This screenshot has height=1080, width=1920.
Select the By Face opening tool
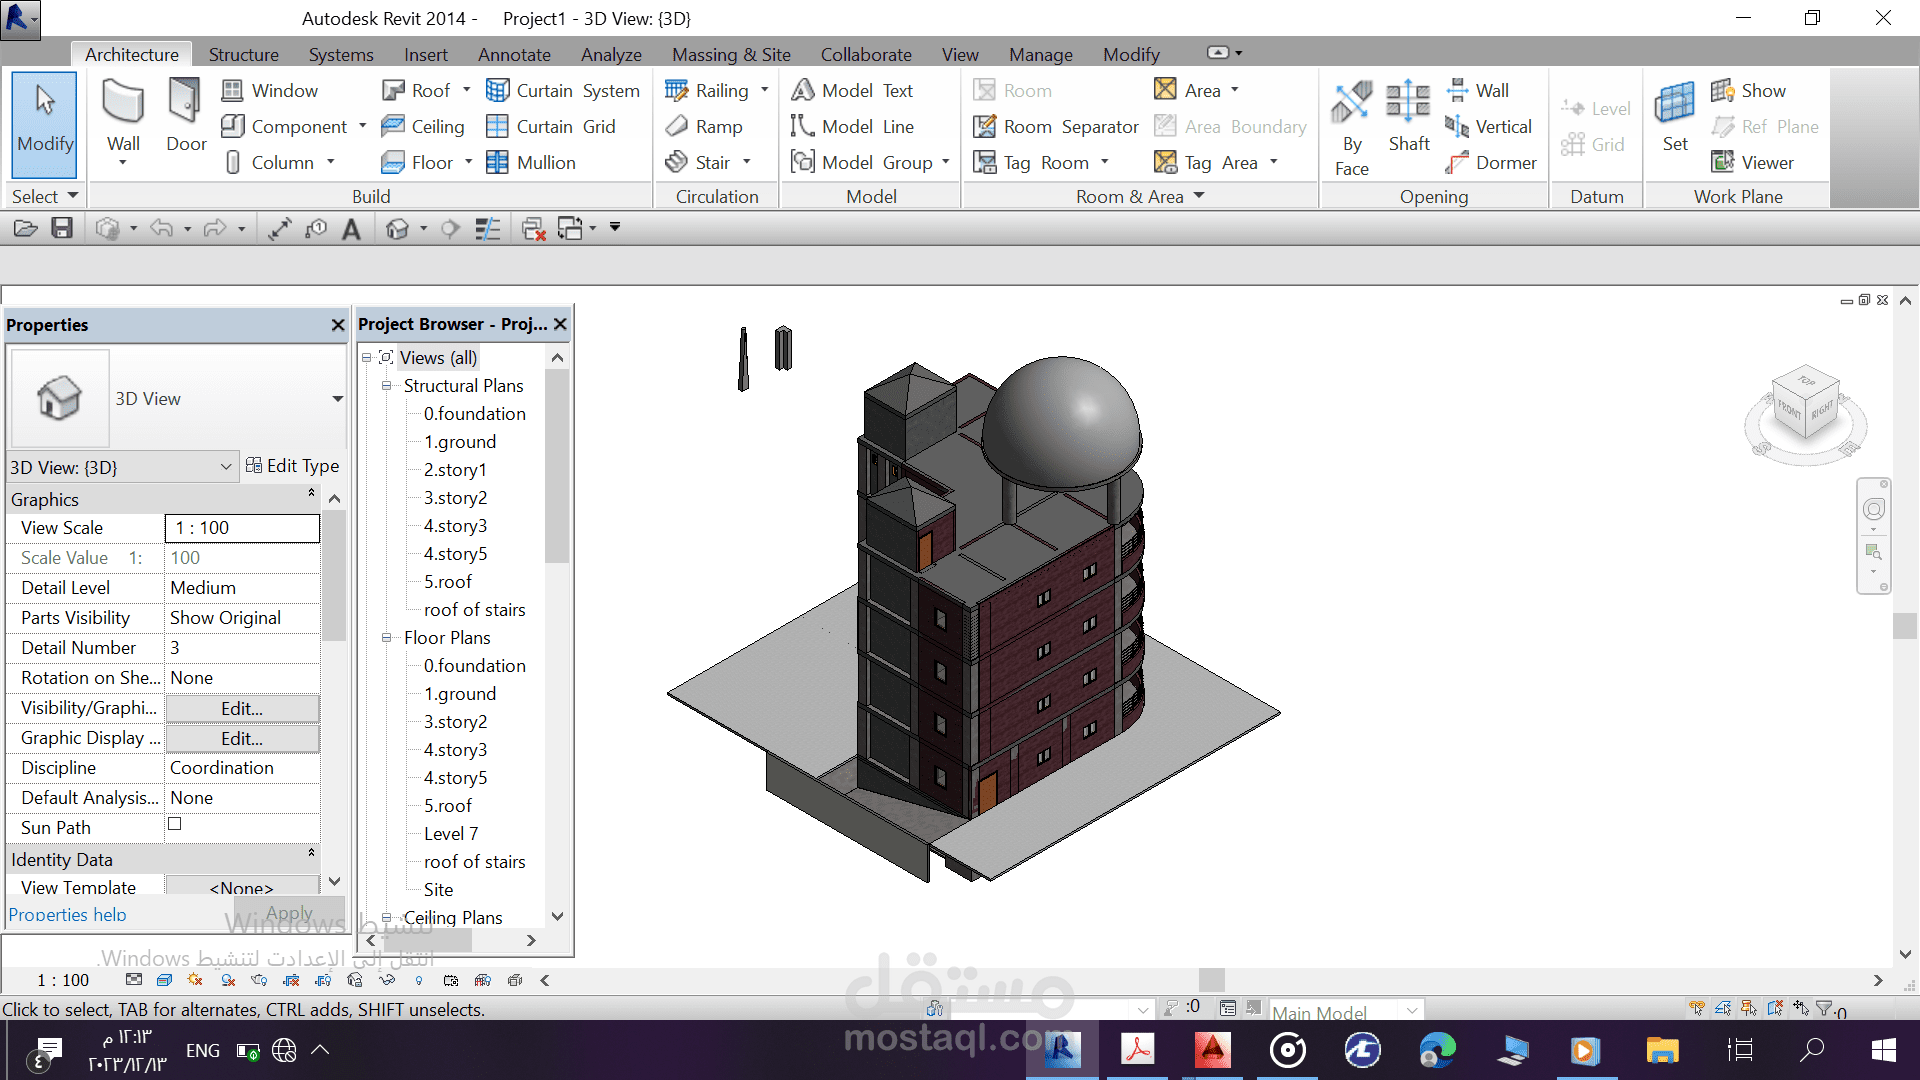(x=1352, y=128)
